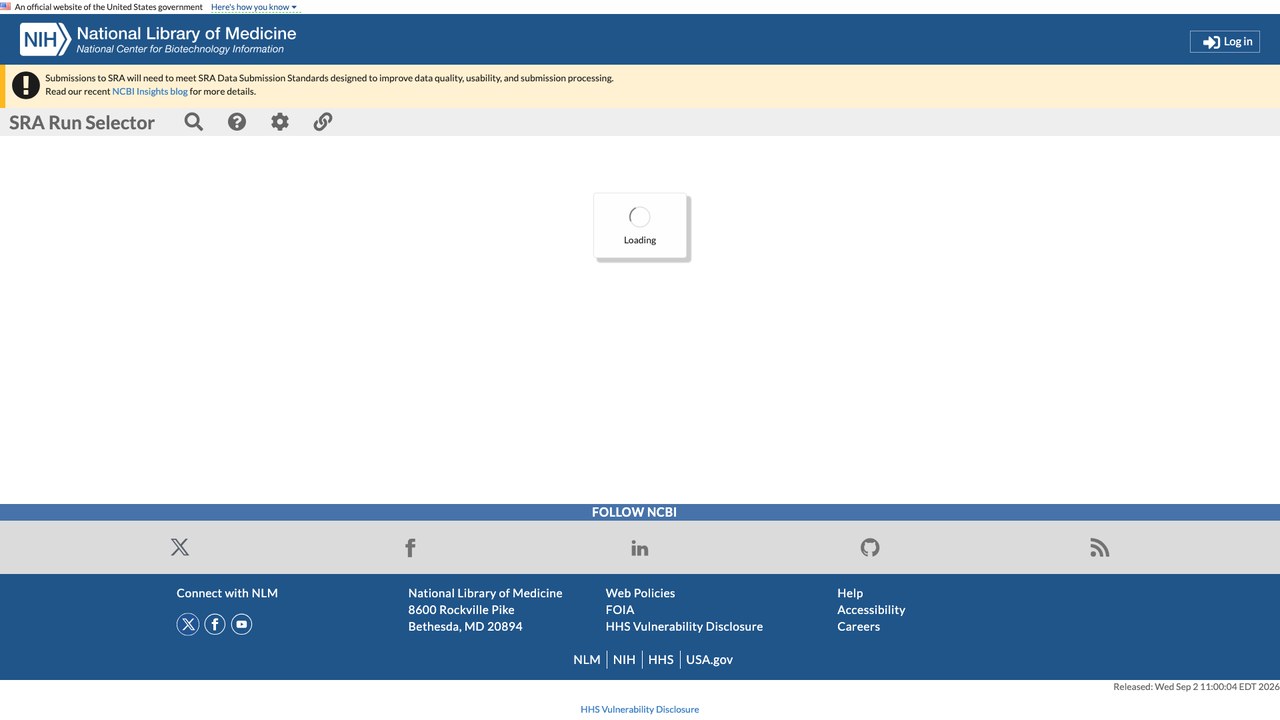
Task: Open the NCBI GitHub icon
Action: (870, 547)
